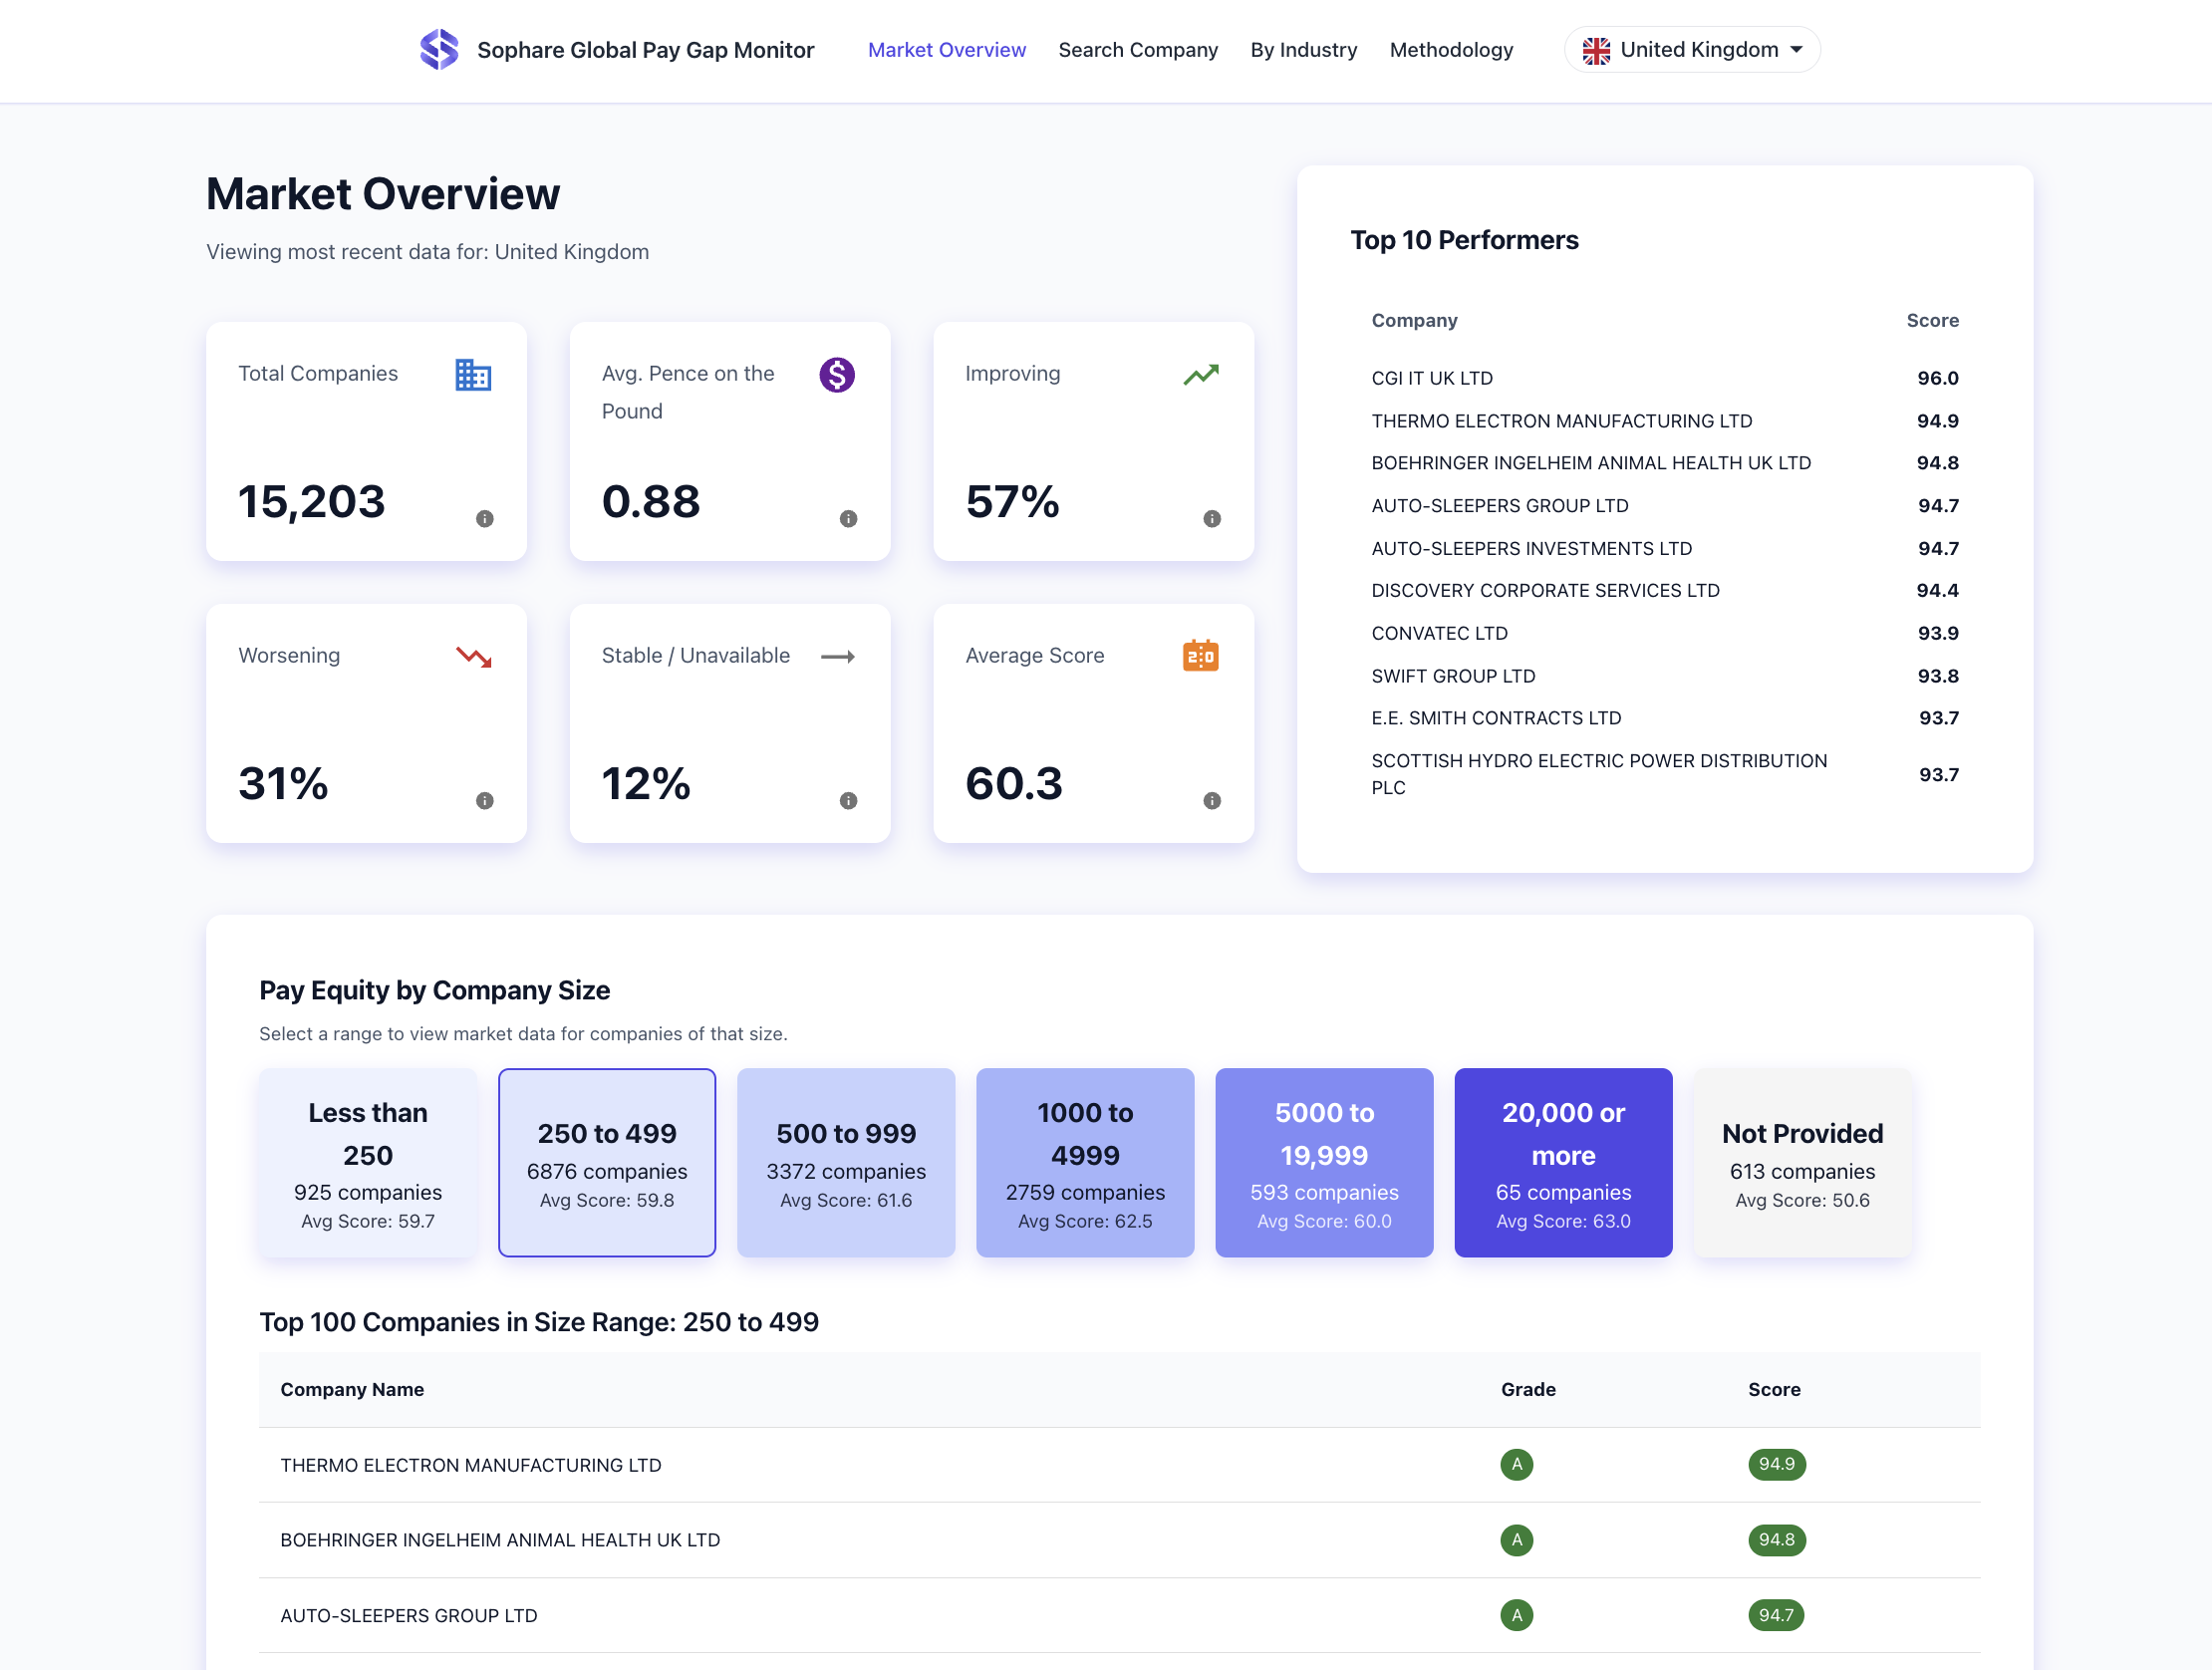Viewport: 2212px width, 1670px height.
Task: Open the info tooltip on Worsening card
Action: click(486, 800)
